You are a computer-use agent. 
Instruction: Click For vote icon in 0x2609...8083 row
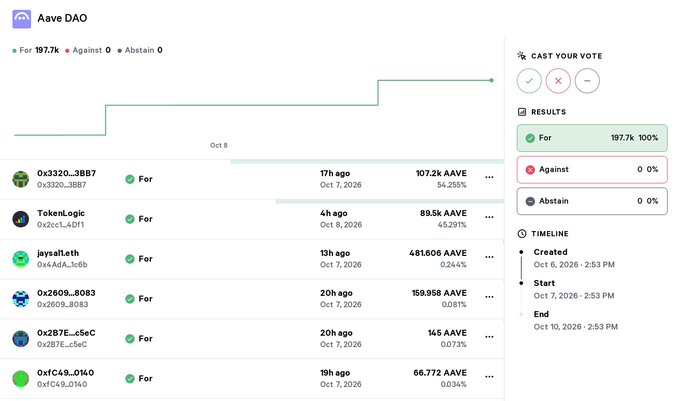tap(130, 299)
